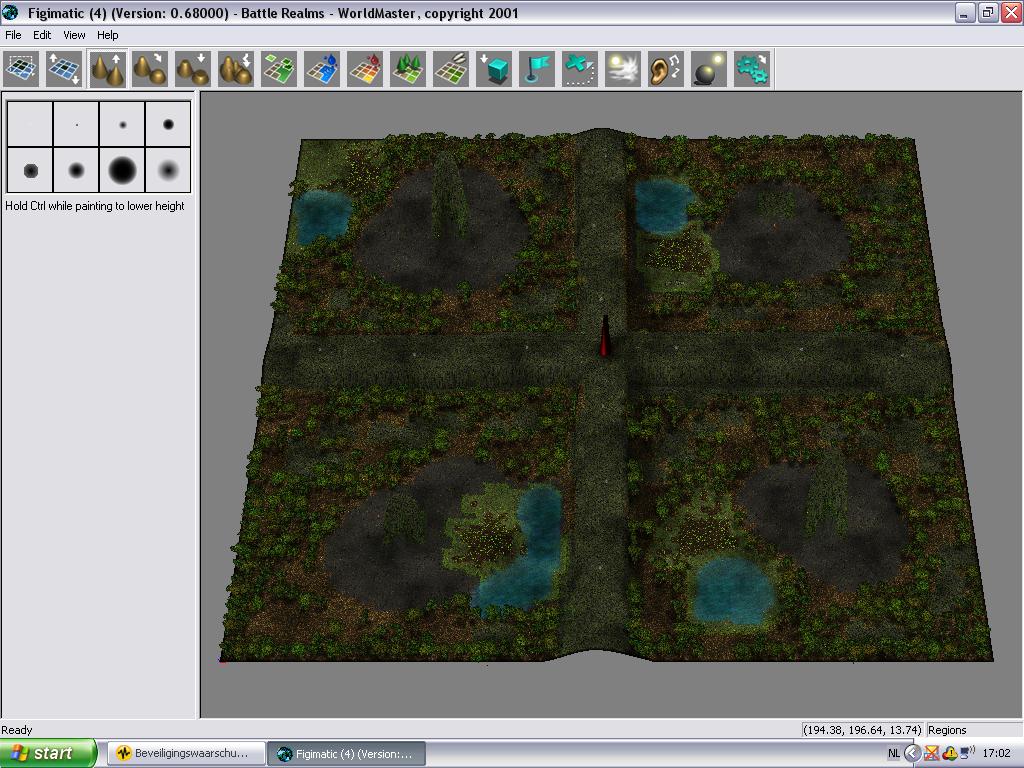Click the Figimatic taskbar button

[347, 753]
